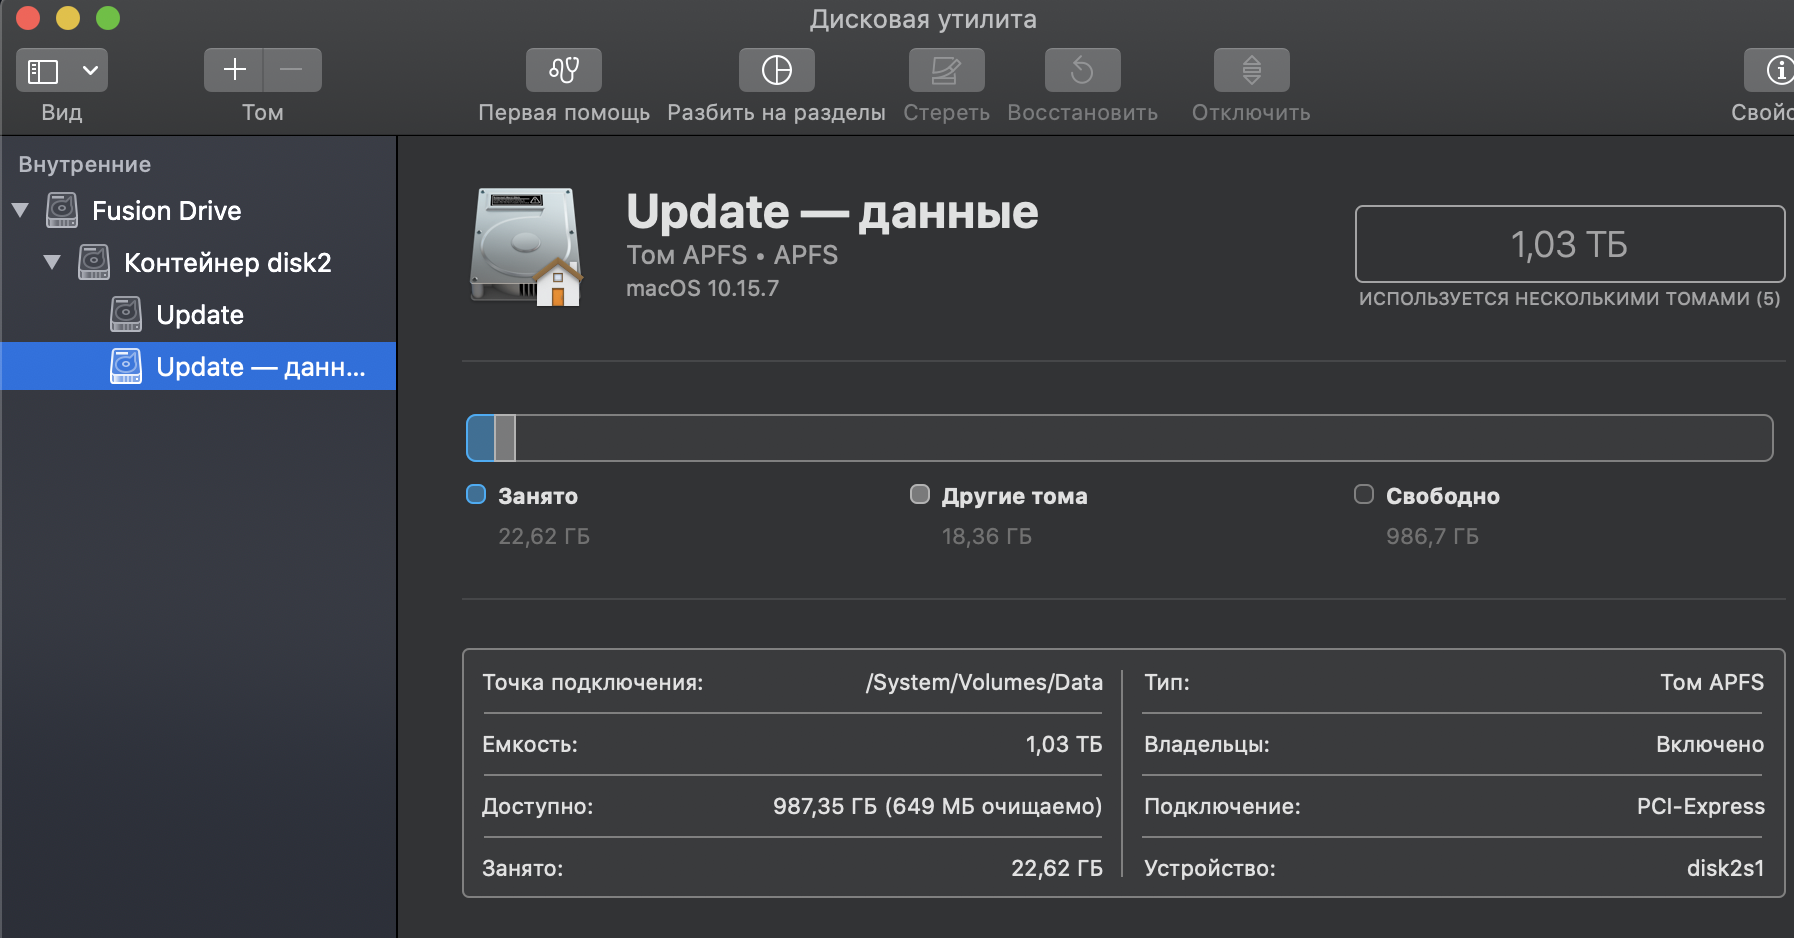The image size is (1794, 938).
Task: Run First Aid (Первая помощь)
Action: pos(564,70)
